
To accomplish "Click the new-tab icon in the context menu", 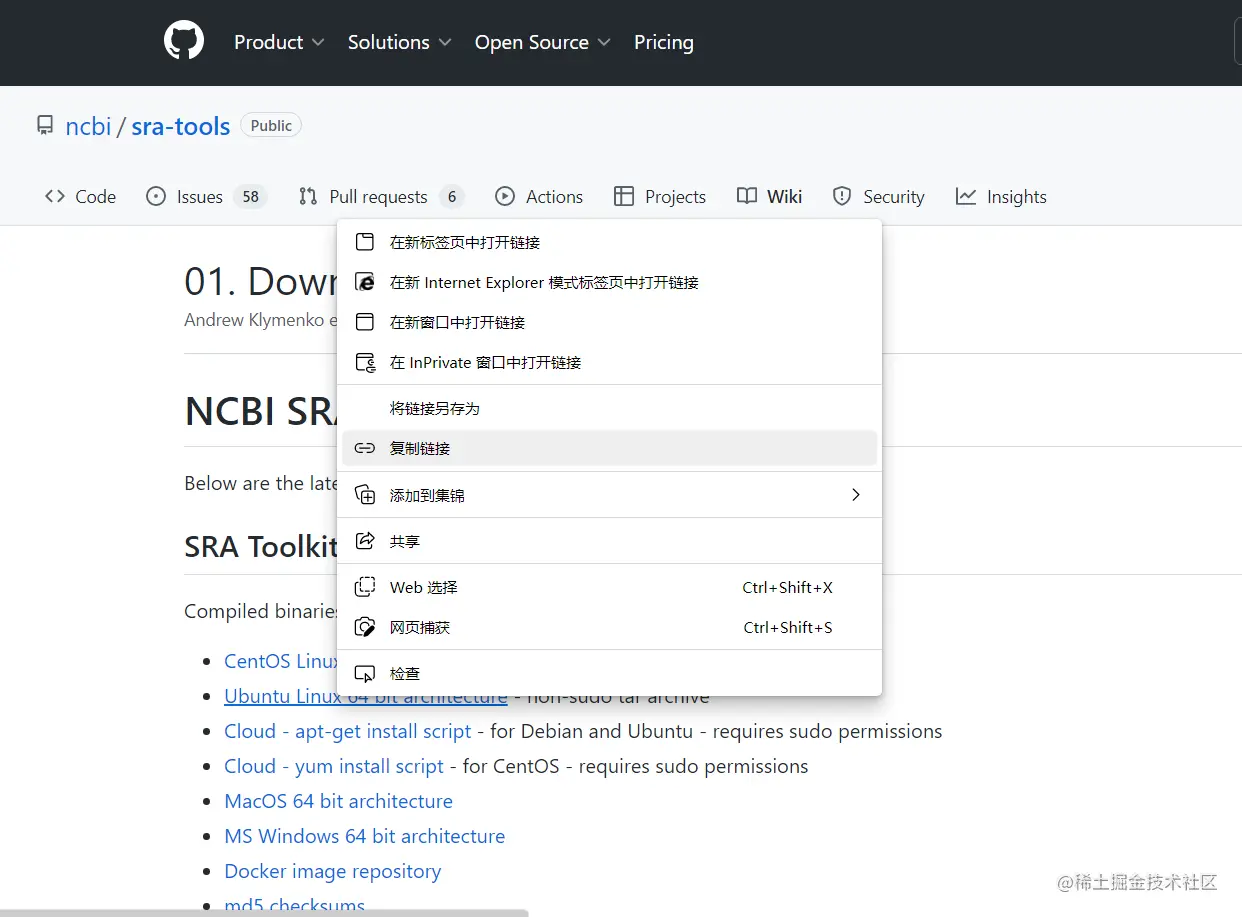I will click(366, 242).
